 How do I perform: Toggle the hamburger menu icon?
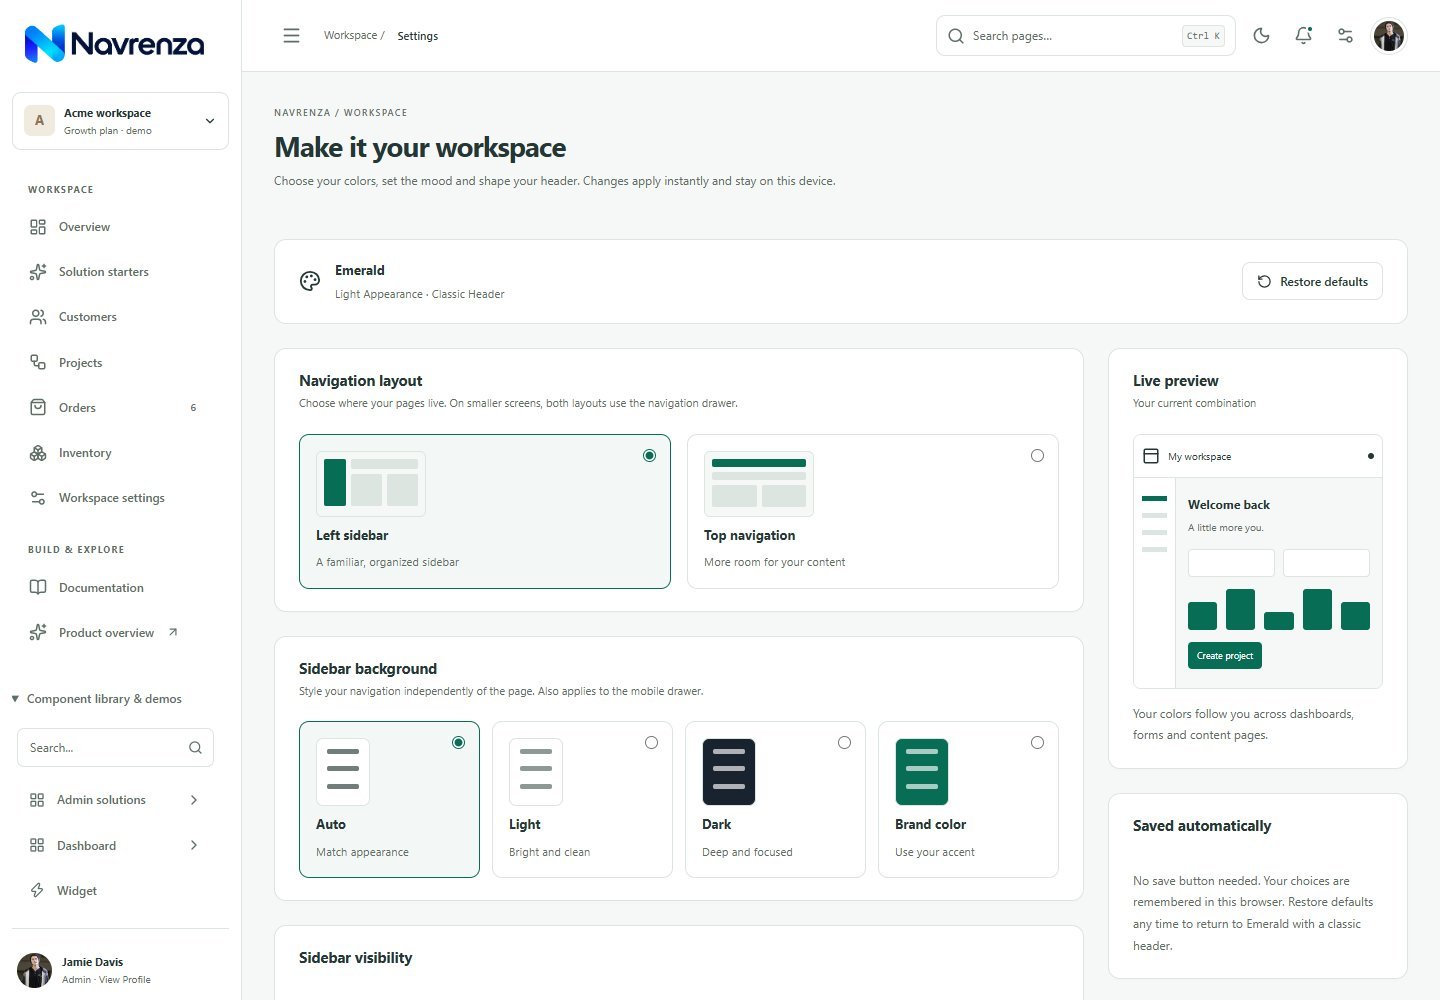point(291,36)
